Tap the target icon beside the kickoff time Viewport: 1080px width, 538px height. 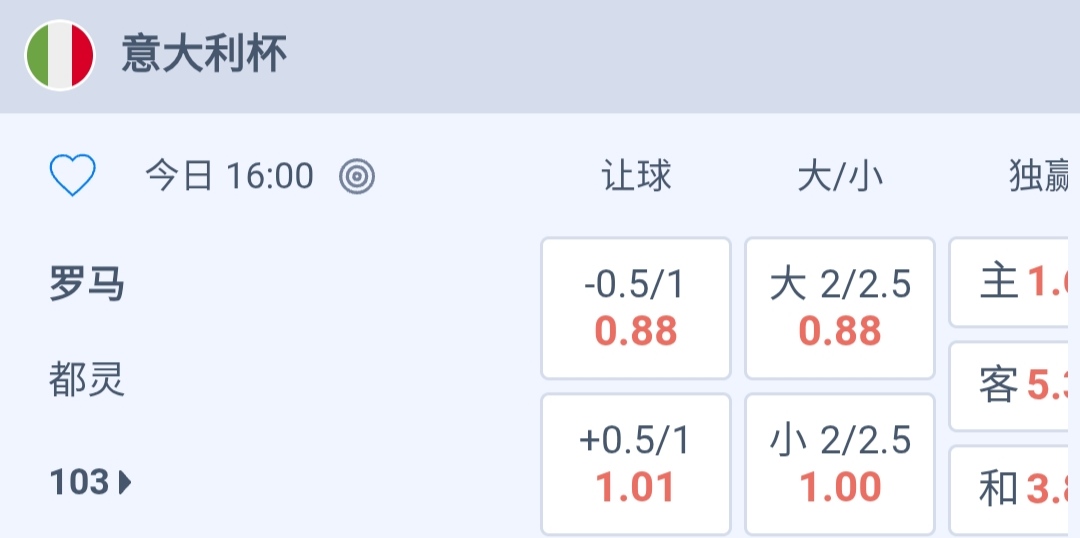[357, 177]
